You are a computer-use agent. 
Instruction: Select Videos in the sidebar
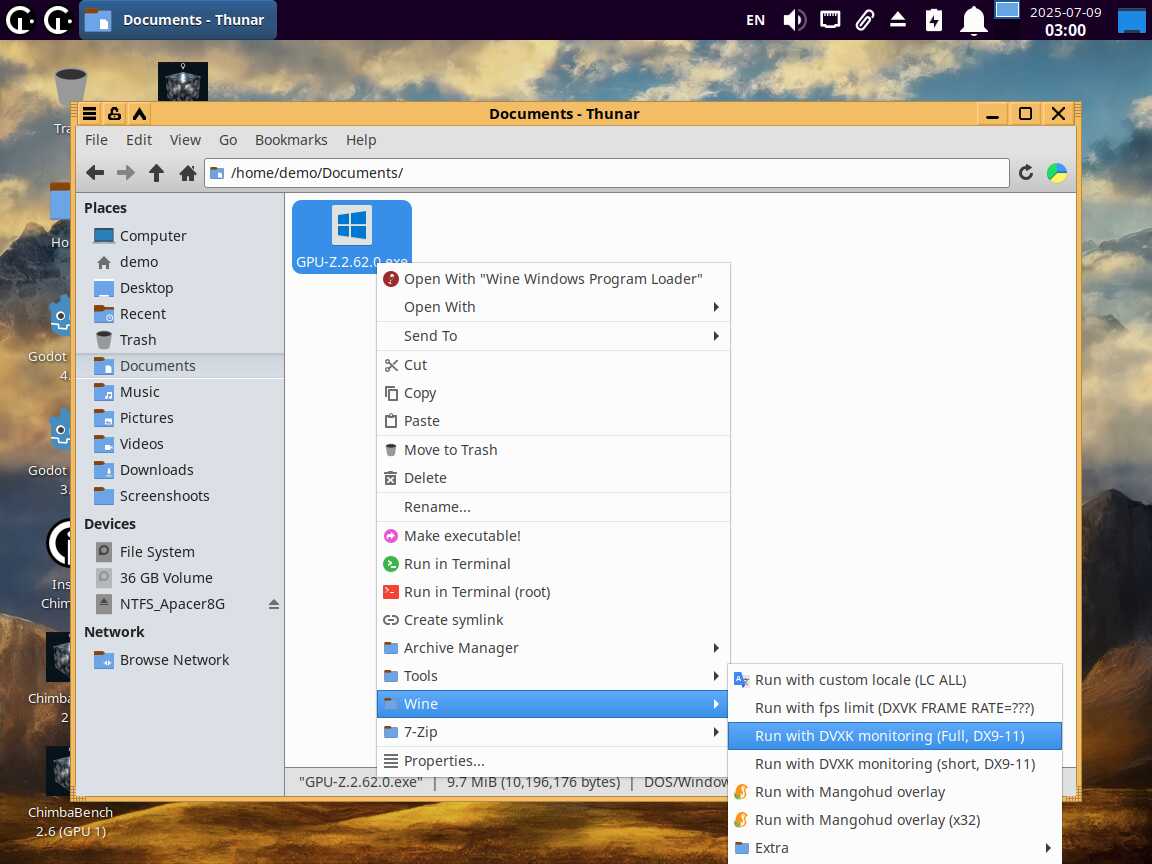pyautogui.click(x=180, y=444)
